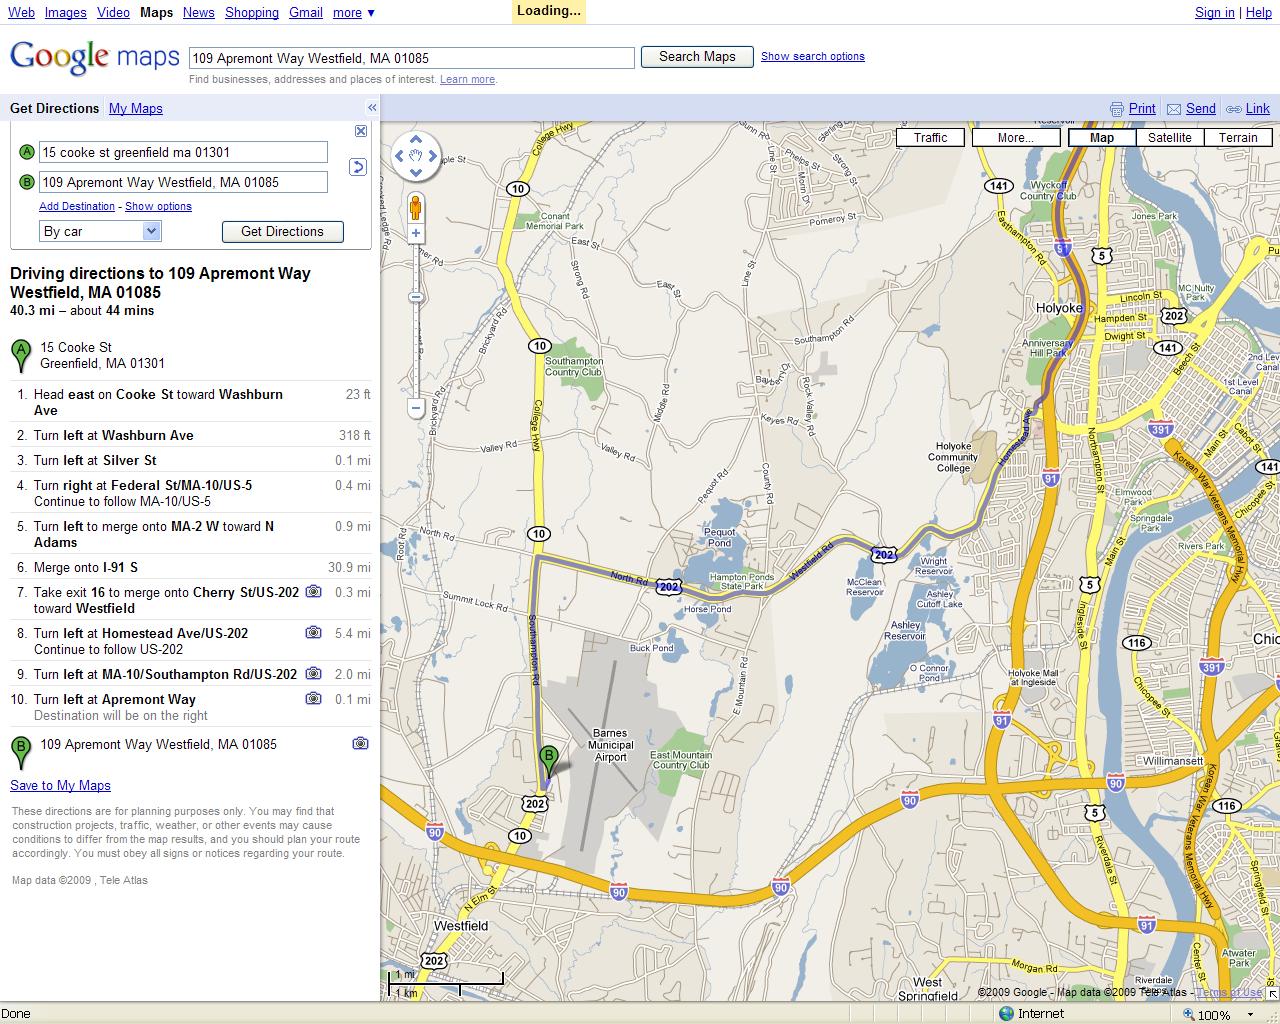Screen dimensions: 1280x1024
Task: Select step 3 Turn left at Silver St
Action: [x=190, y=460]
